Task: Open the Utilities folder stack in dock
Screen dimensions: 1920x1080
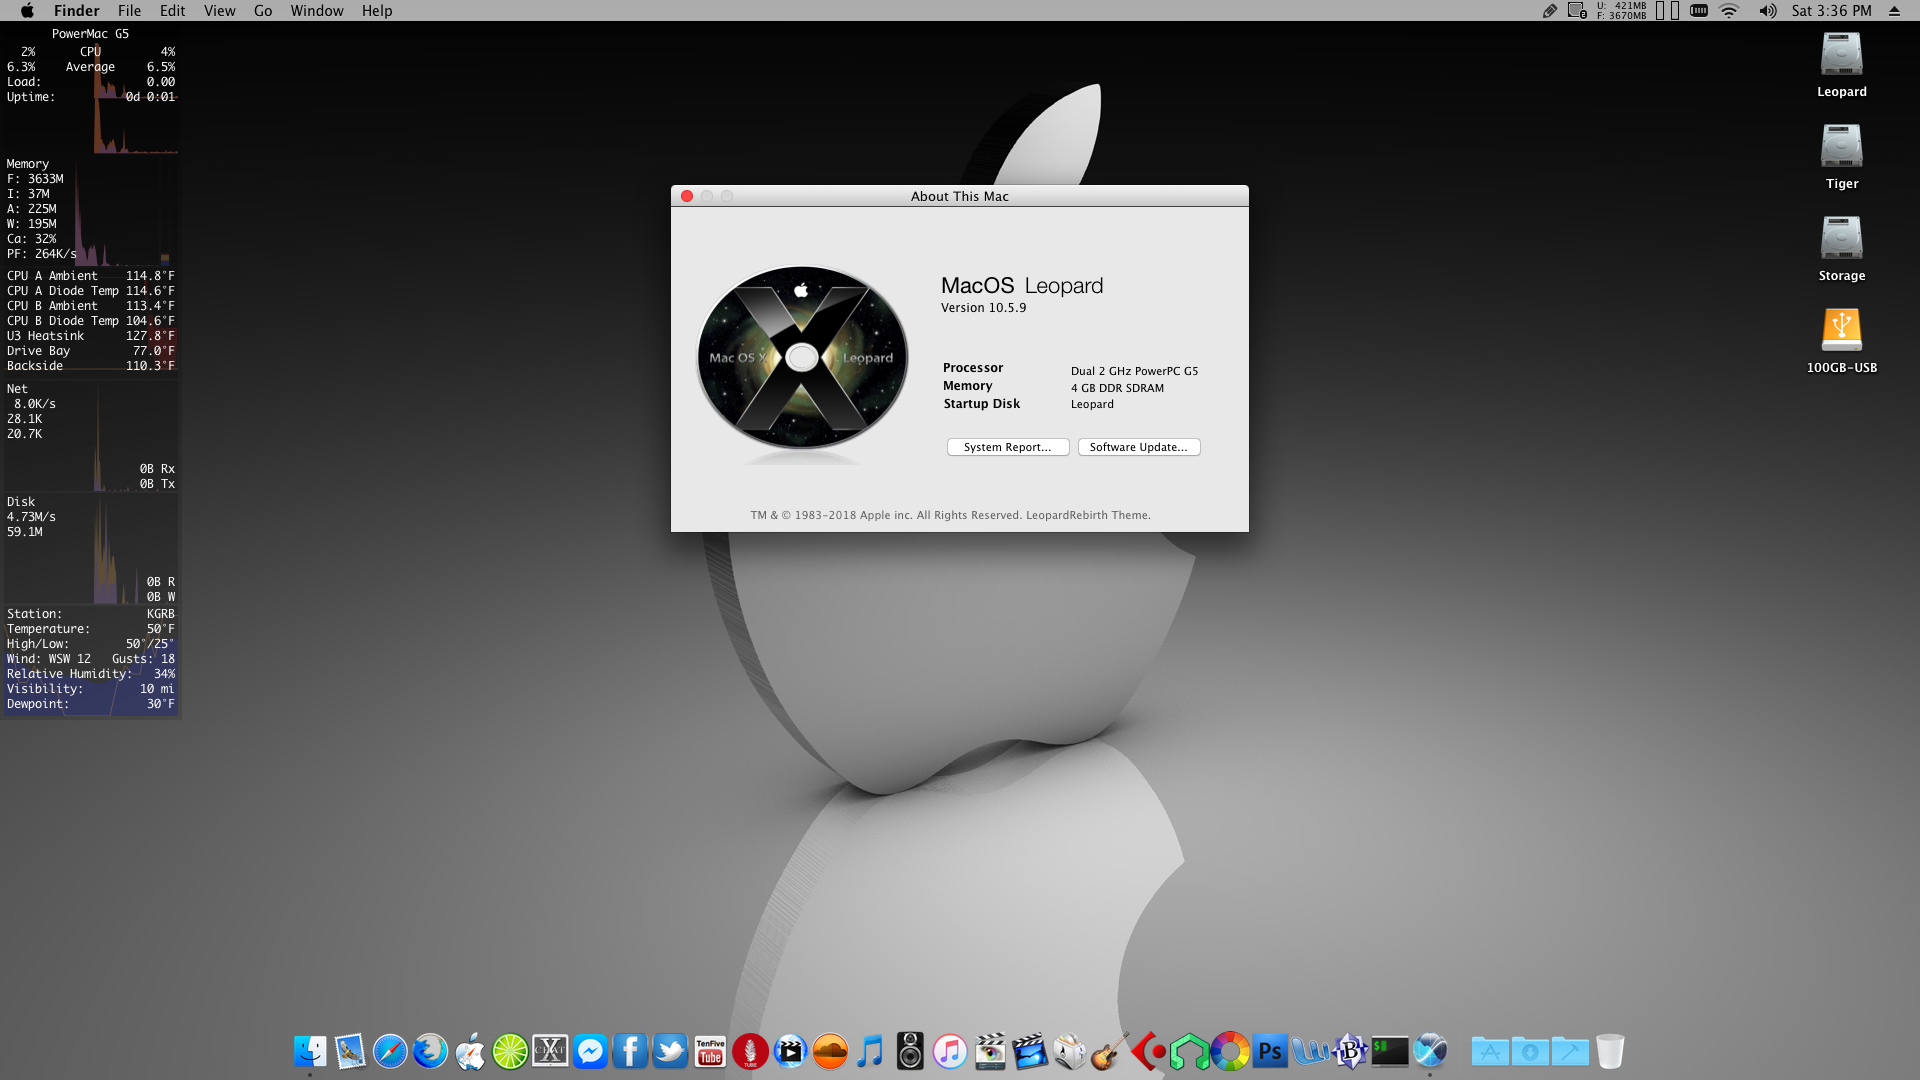Action: tap(1570, 1051)
